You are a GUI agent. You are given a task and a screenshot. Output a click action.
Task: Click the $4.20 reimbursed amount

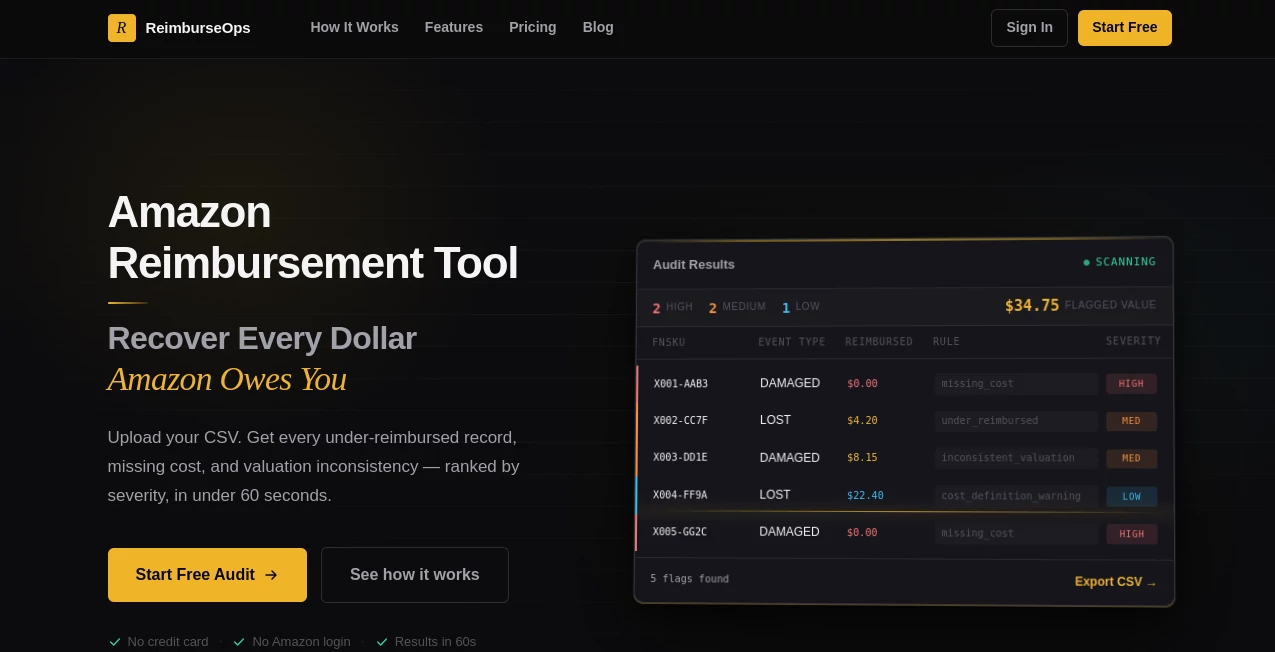tap(862, 421)
